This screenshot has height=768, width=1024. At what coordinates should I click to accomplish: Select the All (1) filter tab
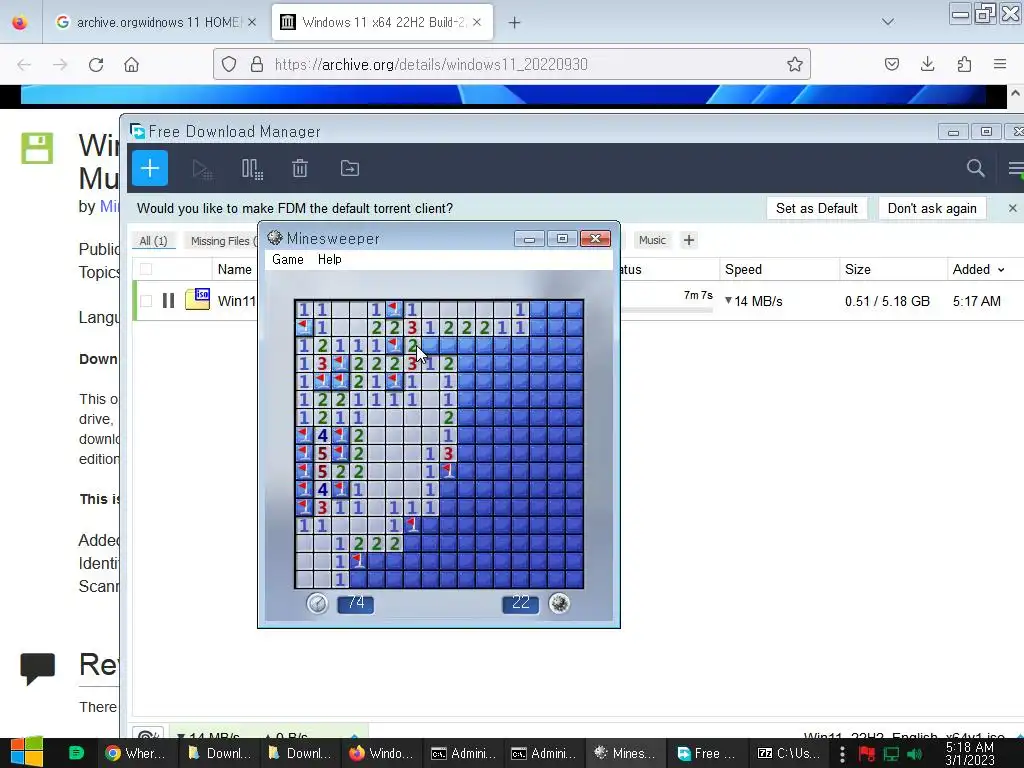tap(153, 241)
